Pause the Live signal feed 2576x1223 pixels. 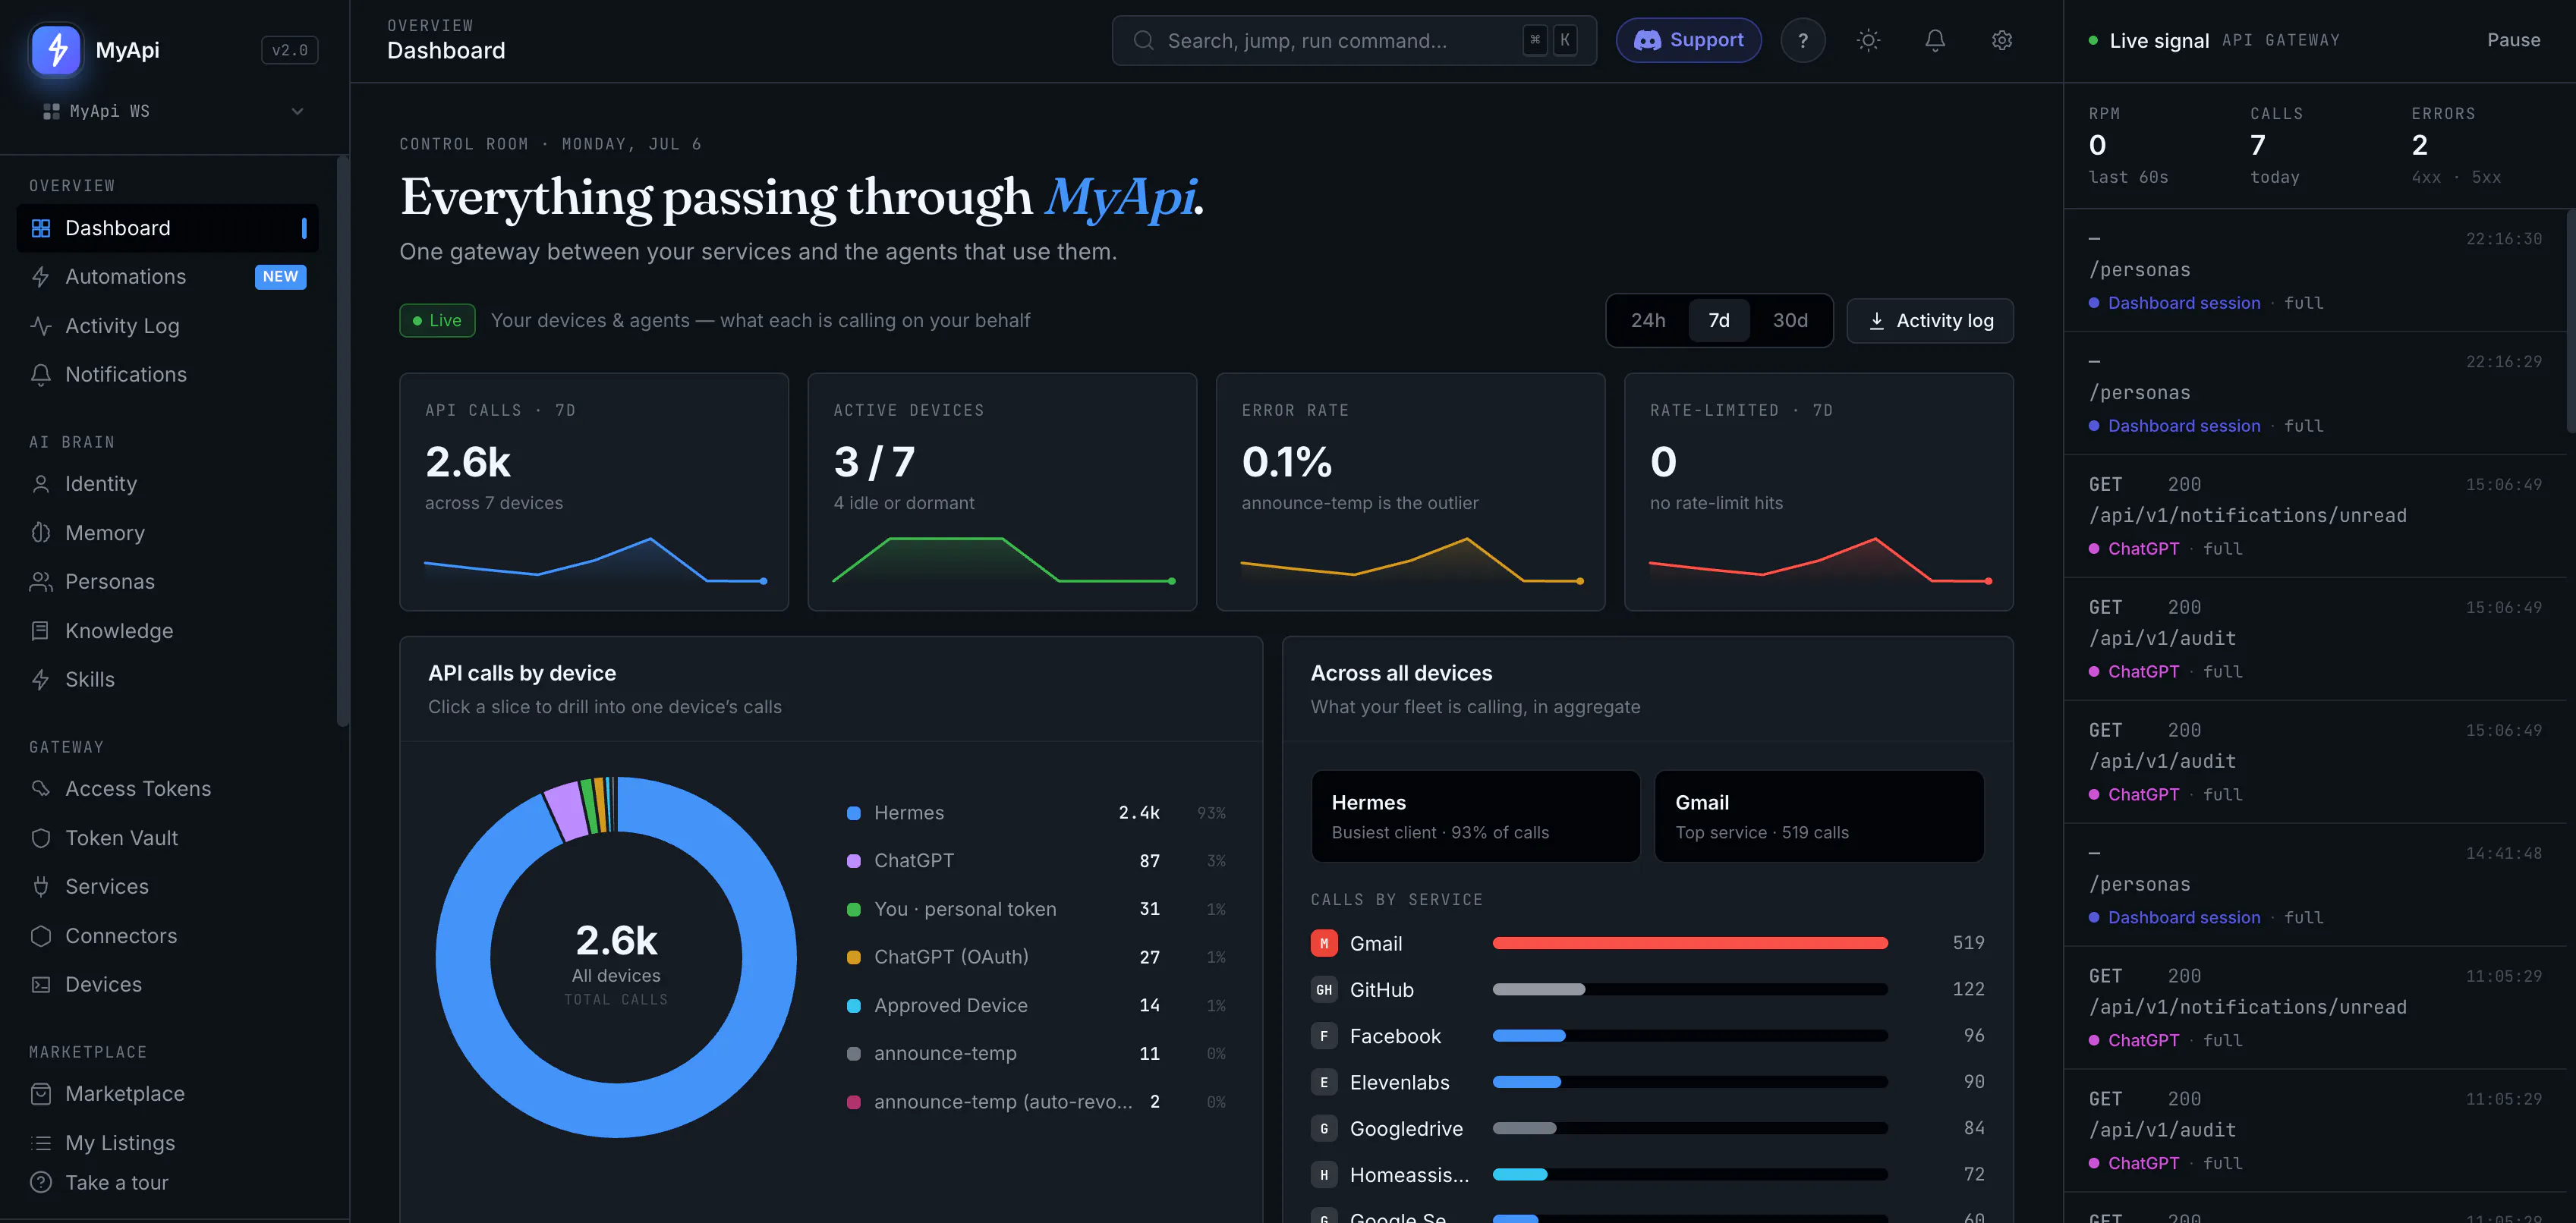(2513, 40)
